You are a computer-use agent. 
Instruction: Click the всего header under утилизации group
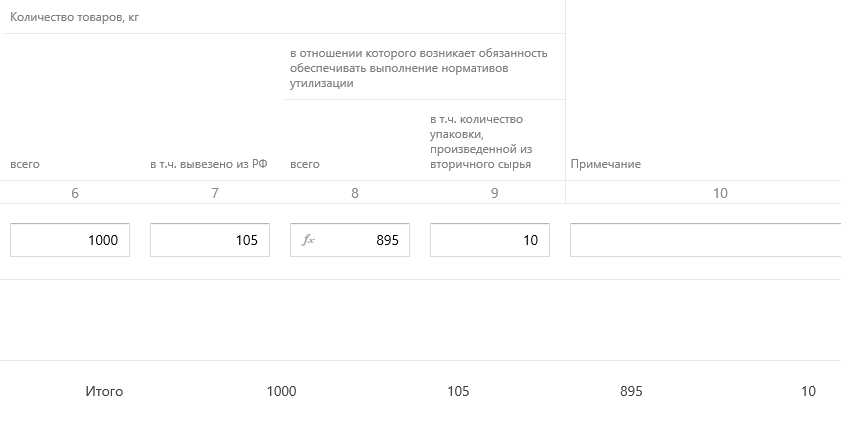(x=305, y=164)
